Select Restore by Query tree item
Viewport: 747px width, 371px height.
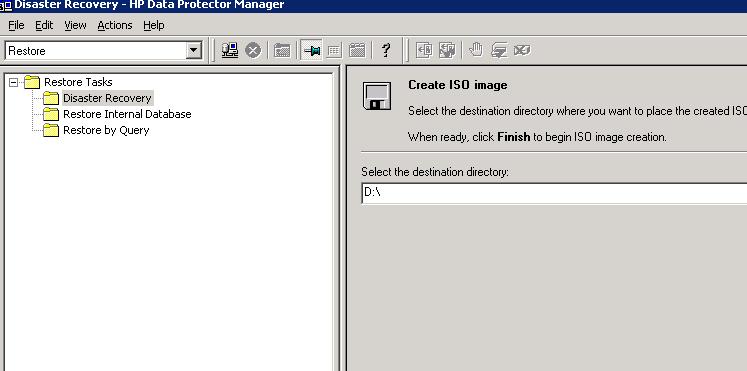(106, 130)
